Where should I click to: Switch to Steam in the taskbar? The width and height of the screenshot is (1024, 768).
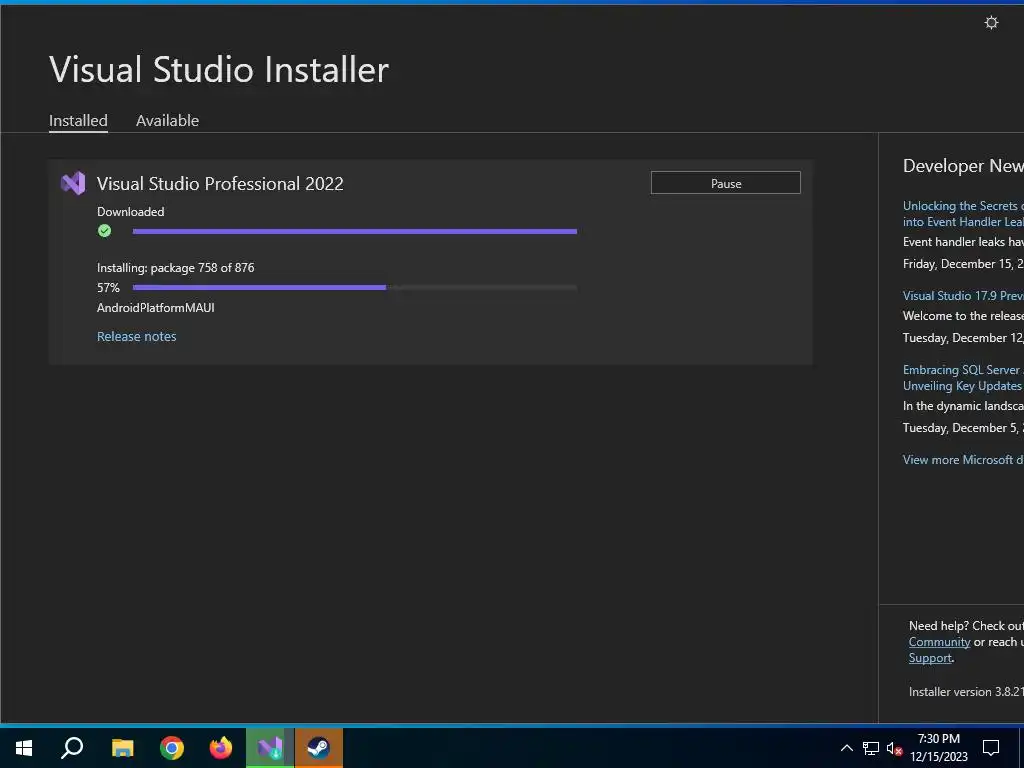click(x=319, y=748)
